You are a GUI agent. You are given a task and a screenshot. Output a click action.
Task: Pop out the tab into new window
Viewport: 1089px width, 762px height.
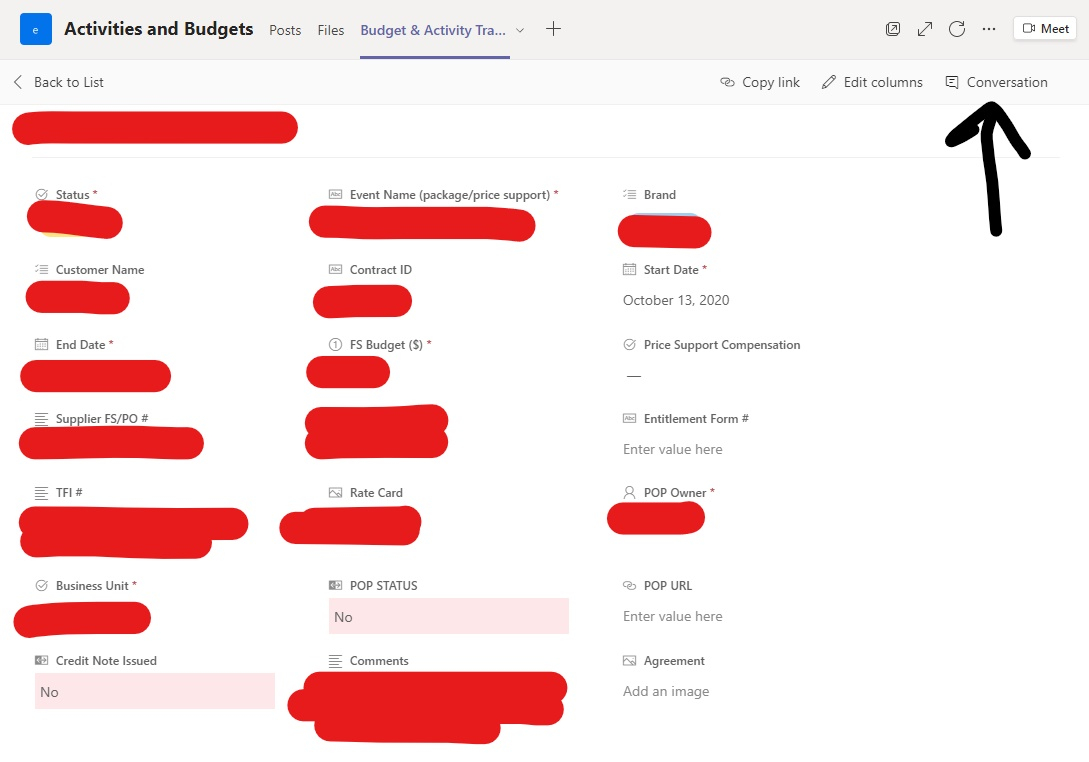point(892,29)
